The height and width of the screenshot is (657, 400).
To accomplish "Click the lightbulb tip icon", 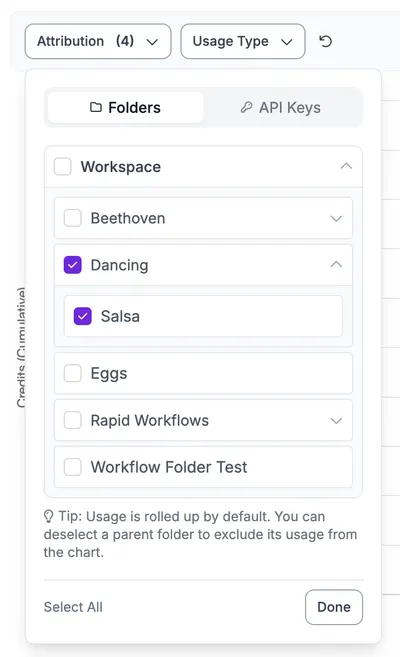I will click(x=49, y=516).
